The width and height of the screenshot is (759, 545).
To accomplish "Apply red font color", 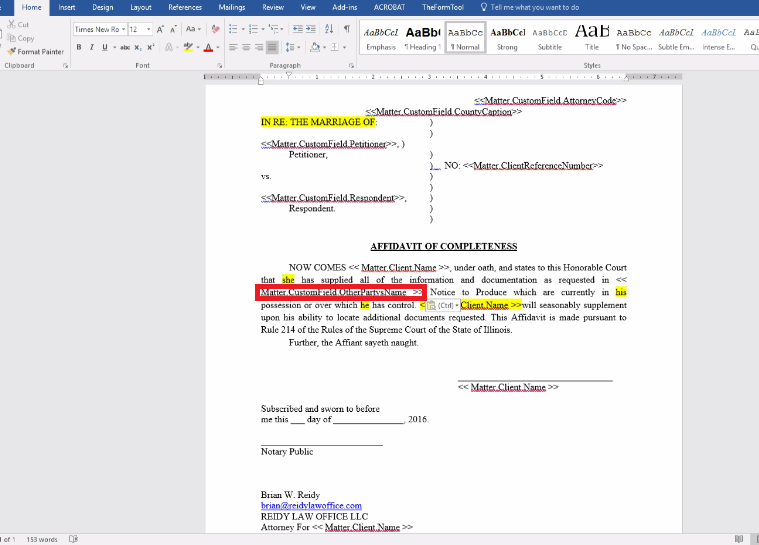I will (208, 47).
